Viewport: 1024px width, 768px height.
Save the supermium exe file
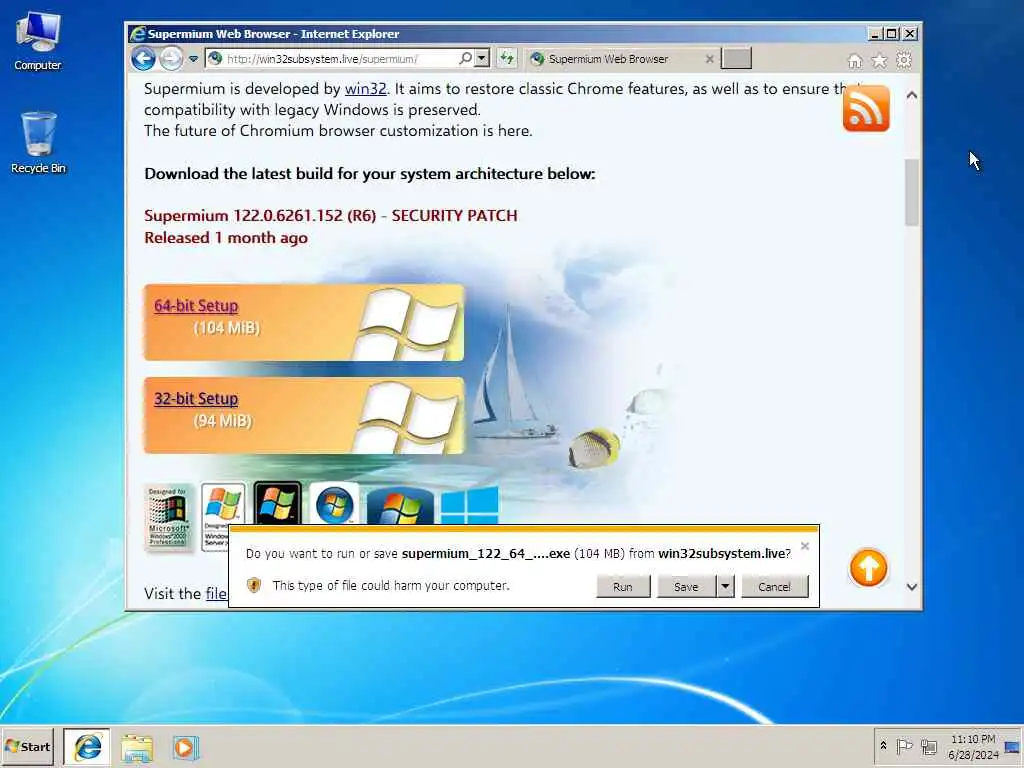(x=686, y=586)
